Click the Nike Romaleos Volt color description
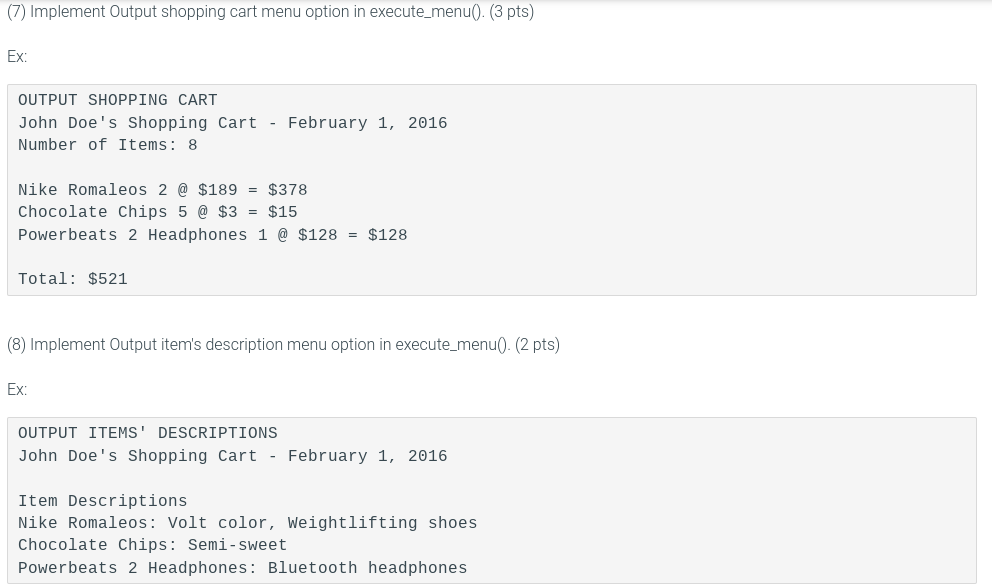 coord(247,522)
